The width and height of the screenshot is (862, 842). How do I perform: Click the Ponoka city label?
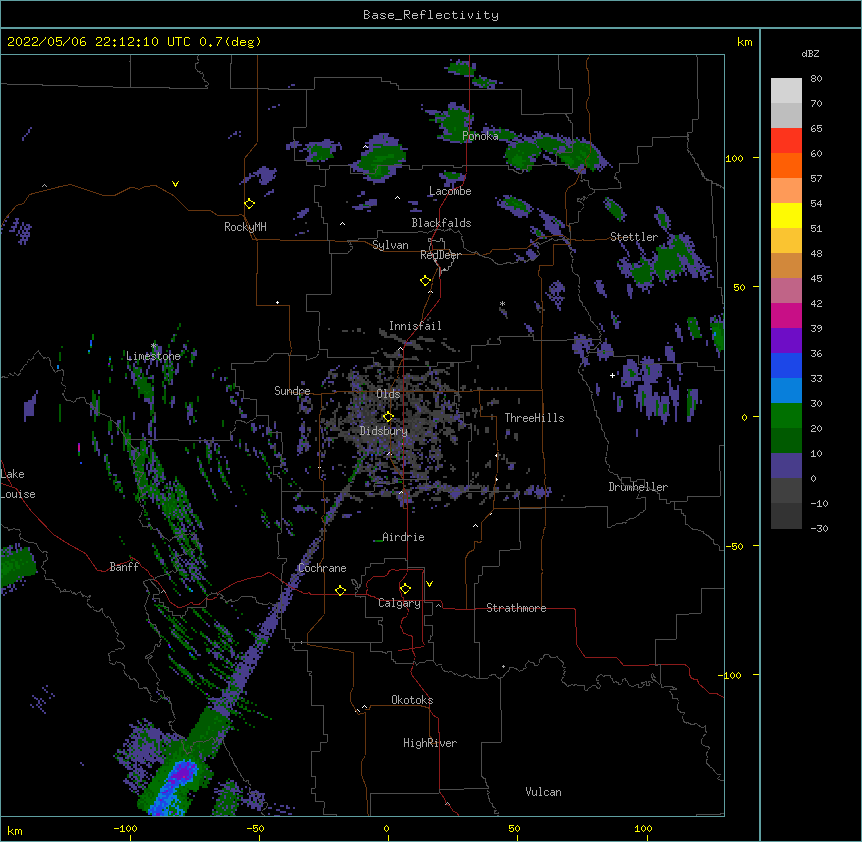[x=480, y=136]
